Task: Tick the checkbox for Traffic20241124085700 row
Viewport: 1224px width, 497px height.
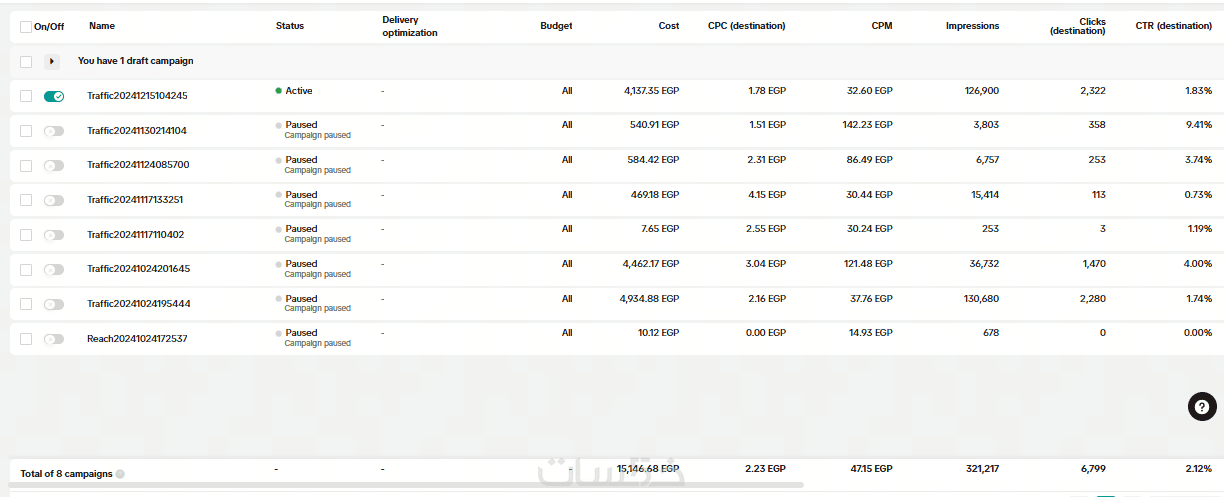Action: tap(26, 165)
